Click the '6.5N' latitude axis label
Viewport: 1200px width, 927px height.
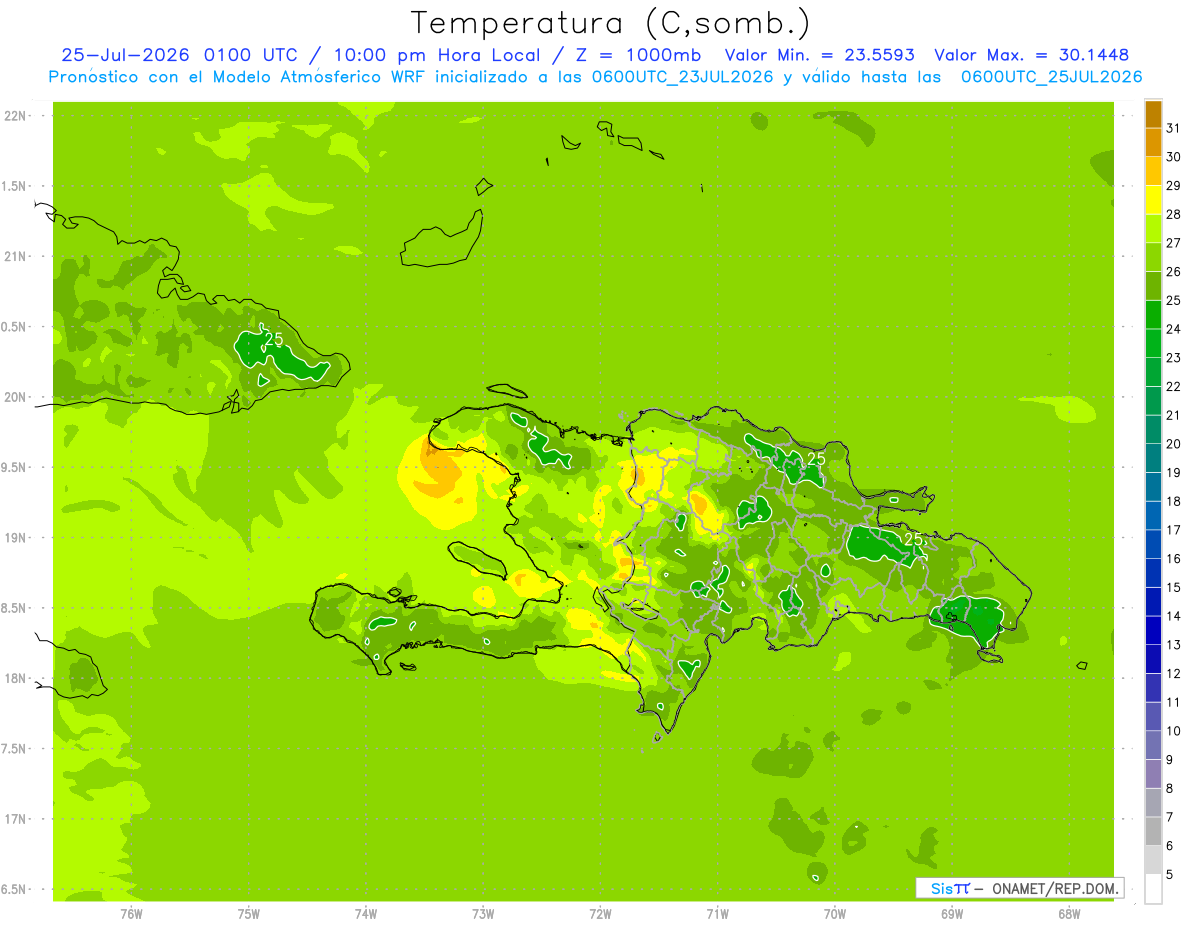coord(15,890)
